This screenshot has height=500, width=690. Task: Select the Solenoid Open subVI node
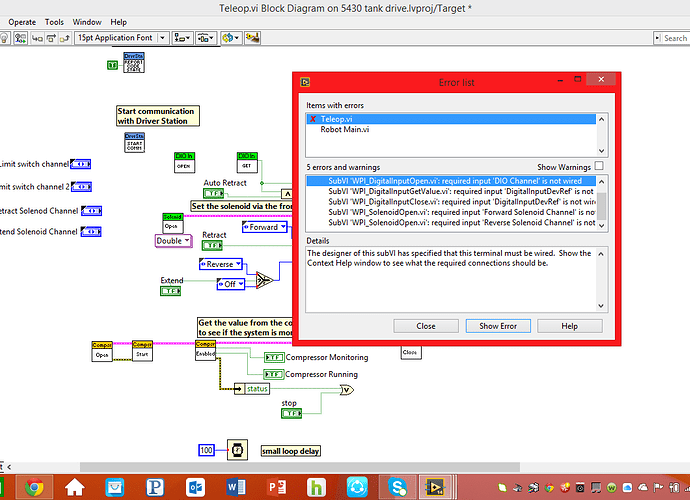(x=173, y=223)
